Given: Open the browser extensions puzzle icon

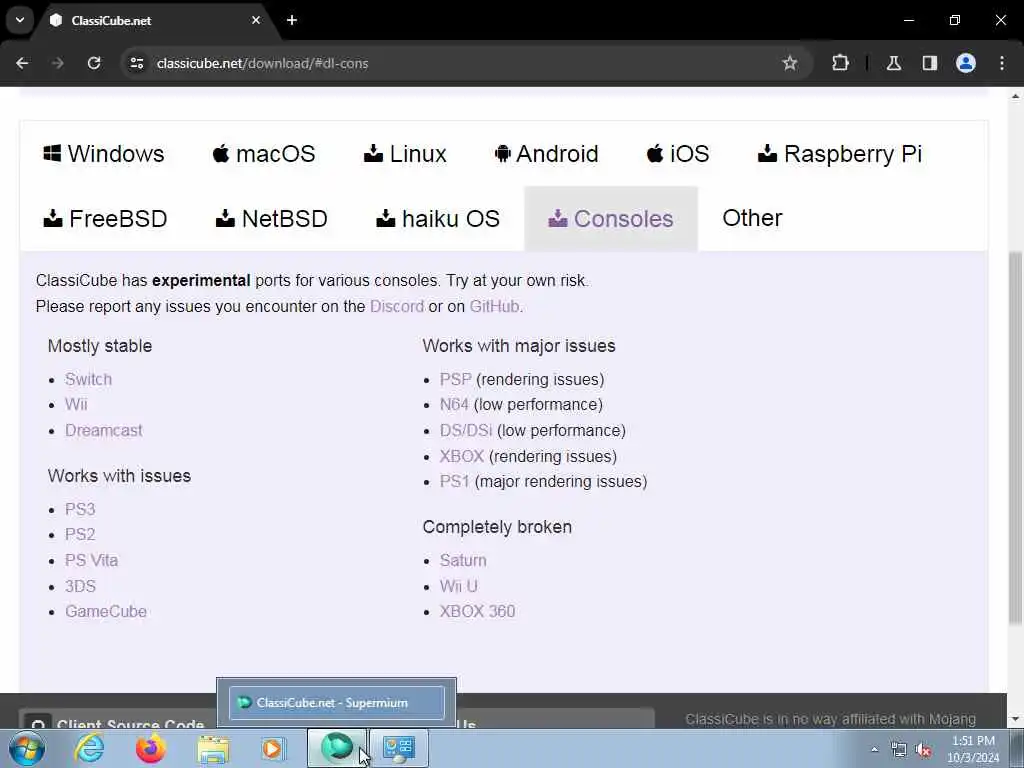Looking at the screenshot, I should tap(840, 63).
